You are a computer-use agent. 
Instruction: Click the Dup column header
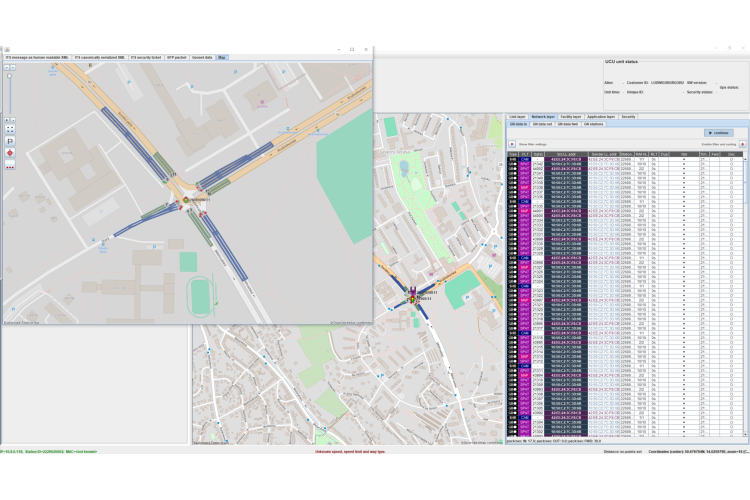pos(664,155)
